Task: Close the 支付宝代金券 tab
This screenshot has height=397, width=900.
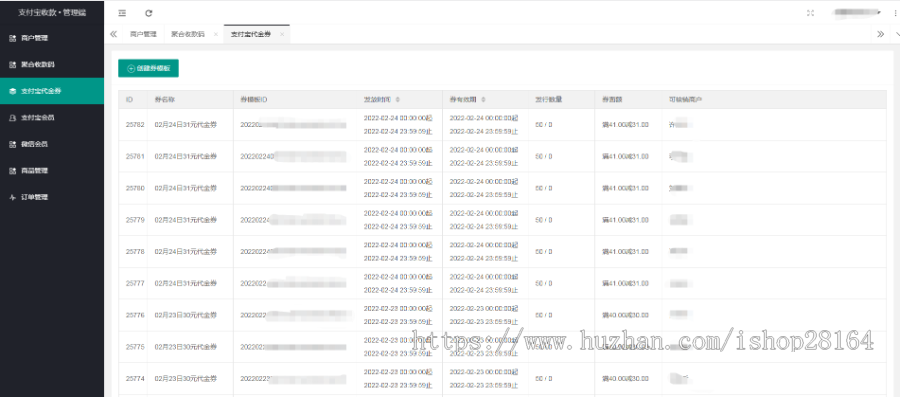Action: [x=282, y=34]
